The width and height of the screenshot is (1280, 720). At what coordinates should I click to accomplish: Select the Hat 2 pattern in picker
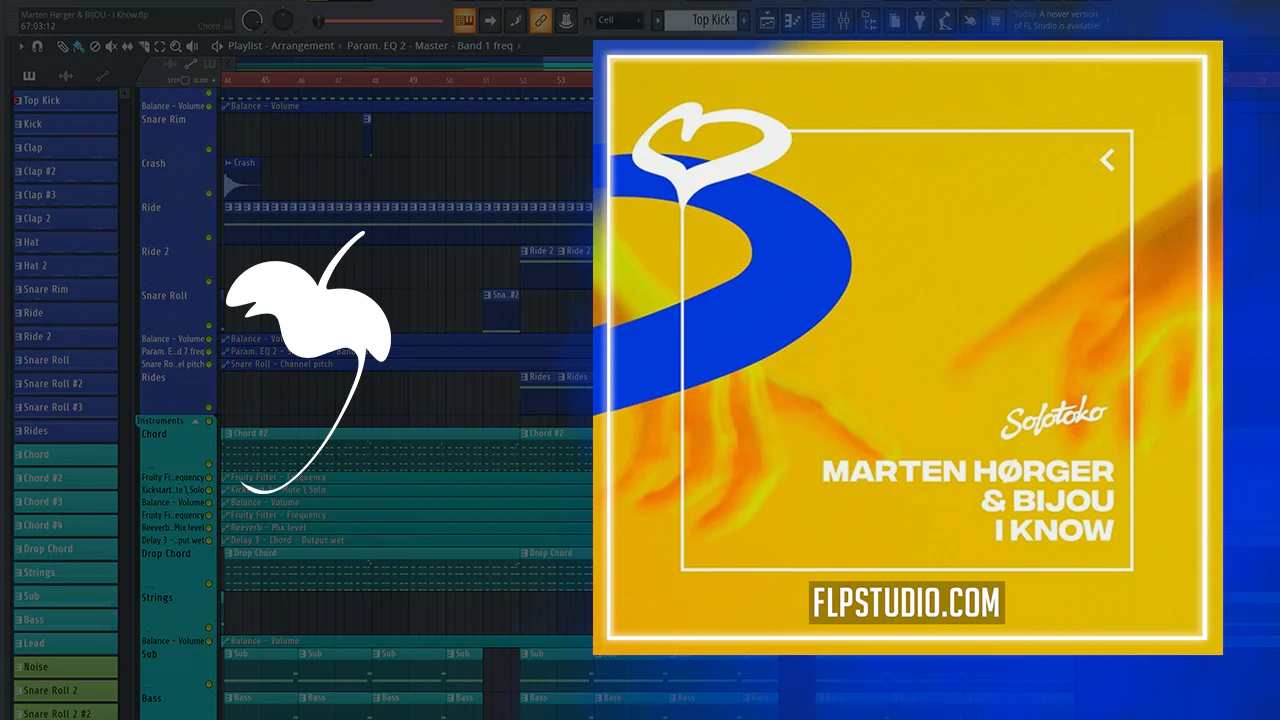pyautogui.click(x=66, y=266)
